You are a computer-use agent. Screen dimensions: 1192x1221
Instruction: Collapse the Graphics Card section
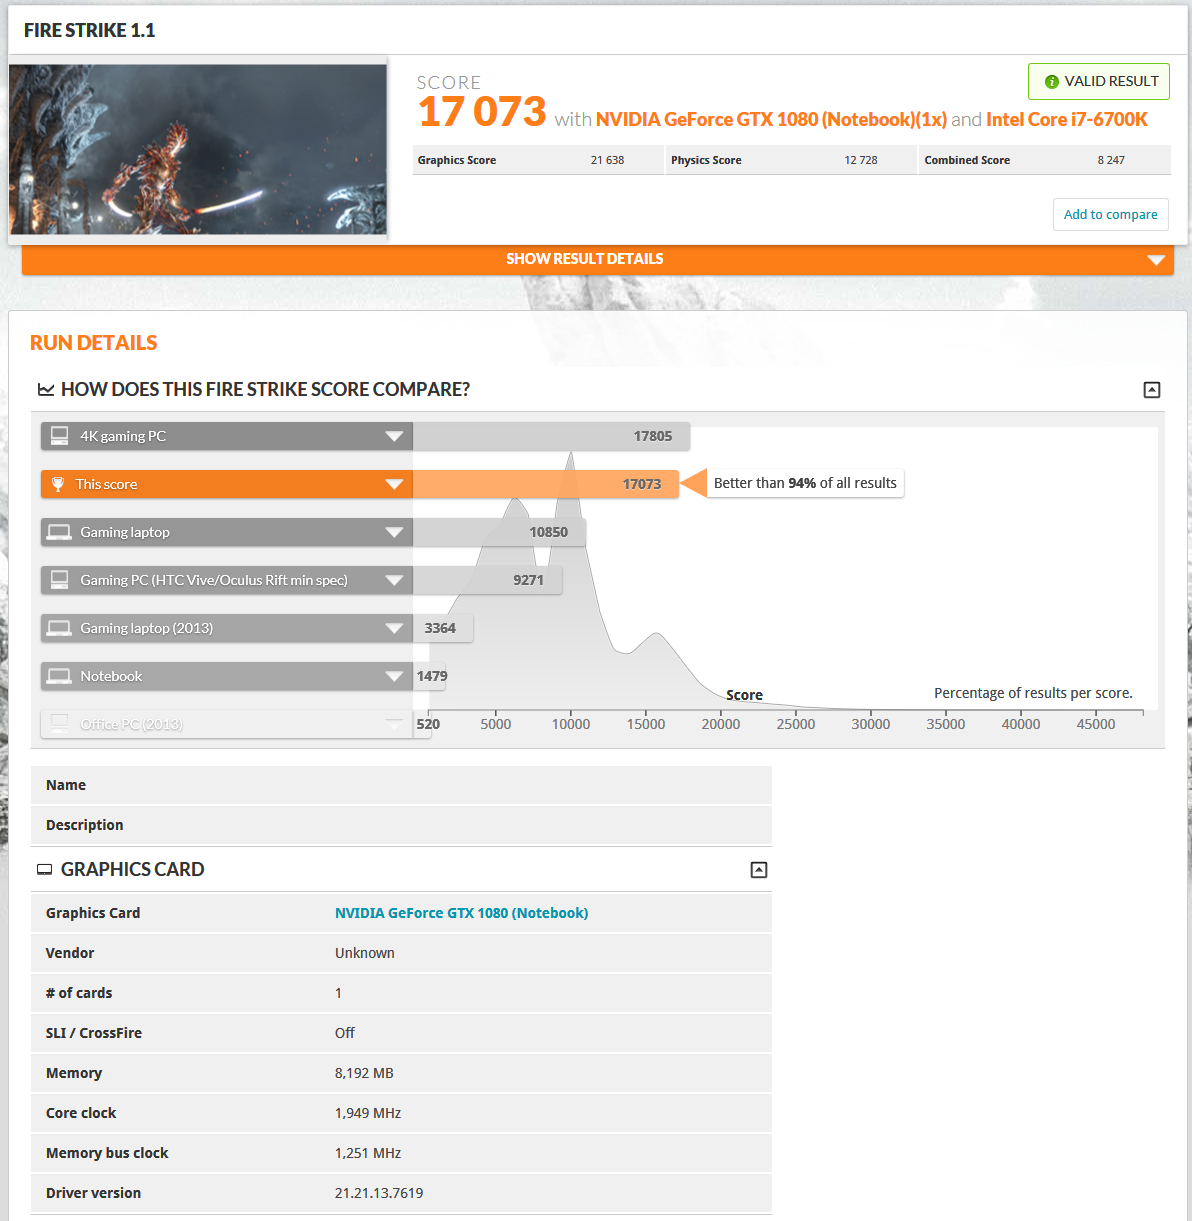point(759,870)
